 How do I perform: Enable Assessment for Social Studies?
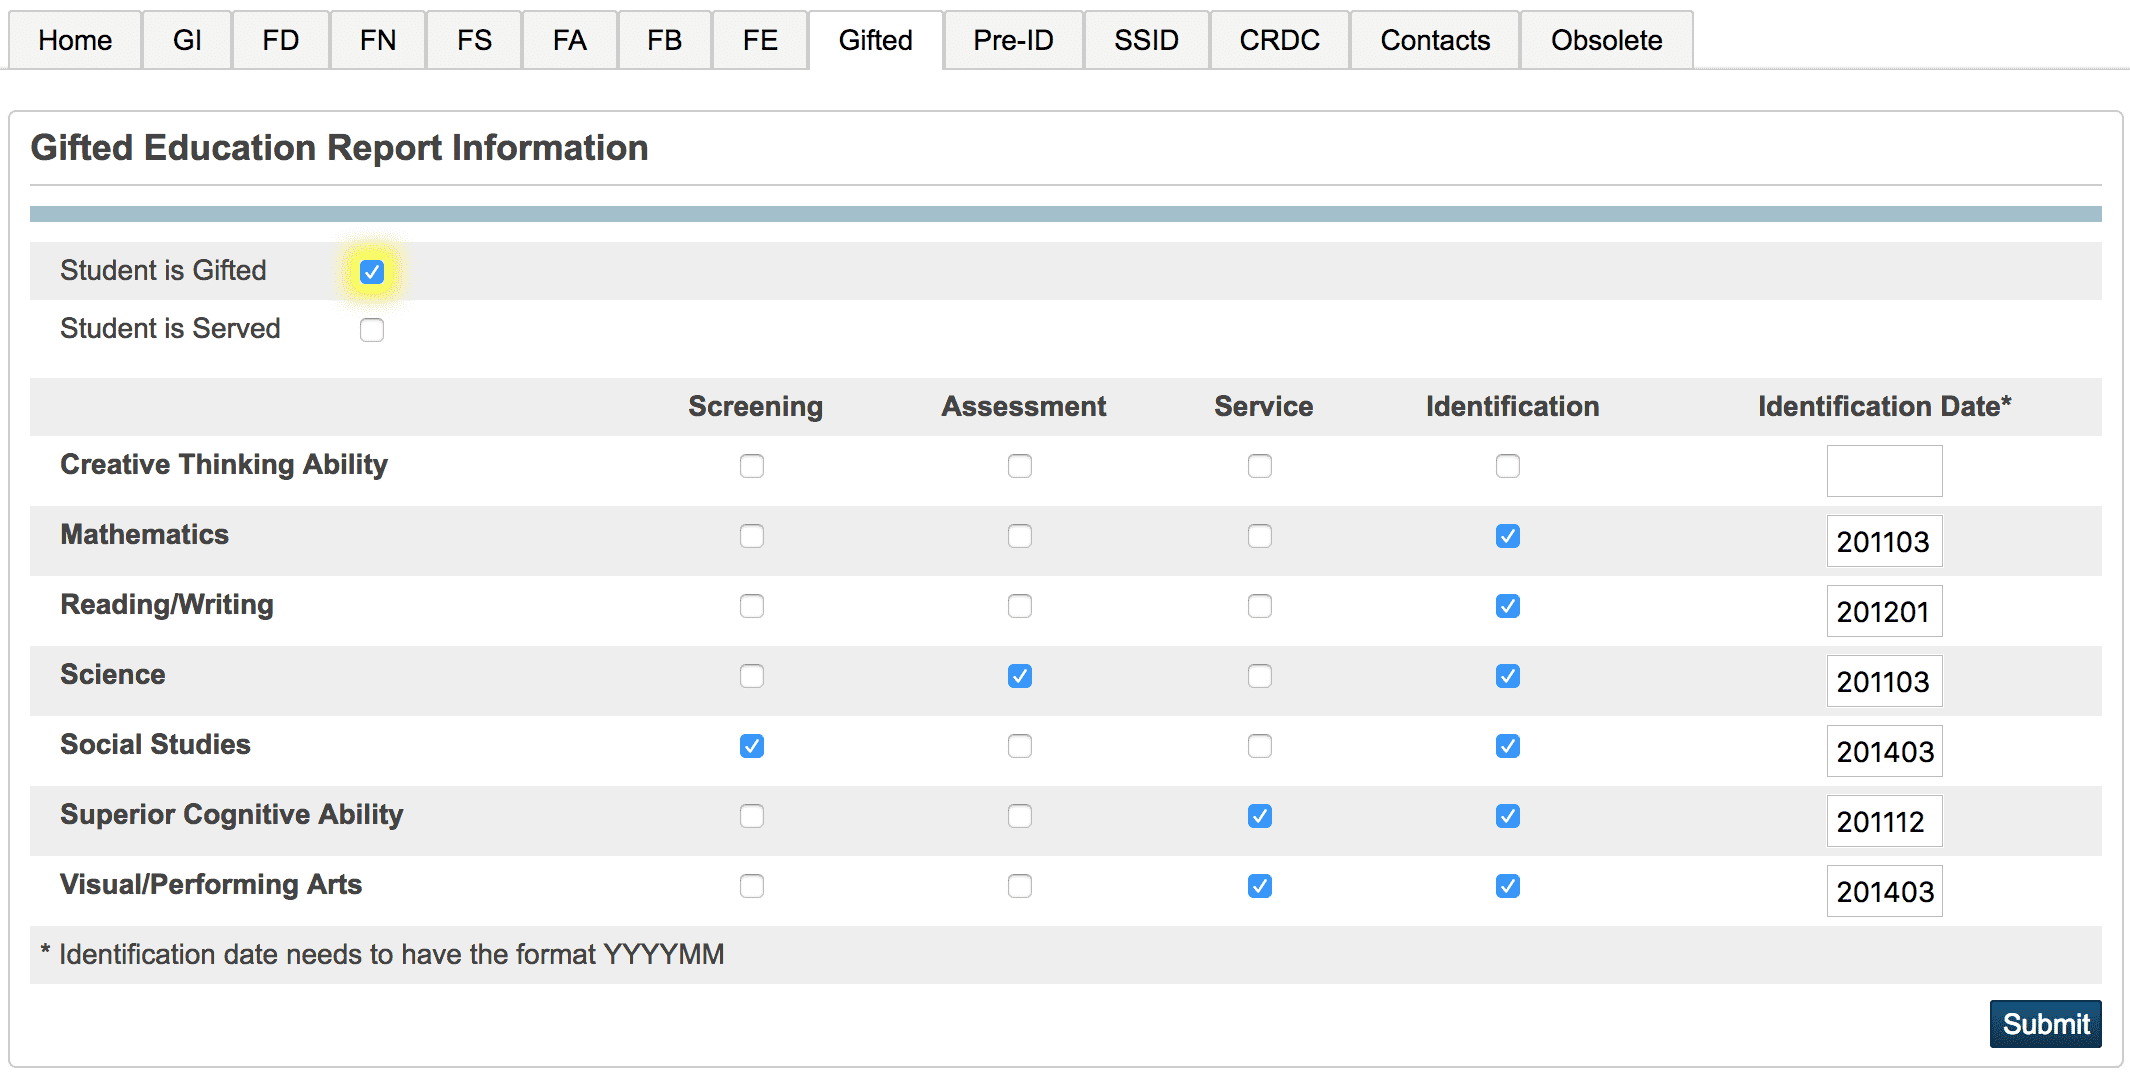click(x=1019, y=746)
